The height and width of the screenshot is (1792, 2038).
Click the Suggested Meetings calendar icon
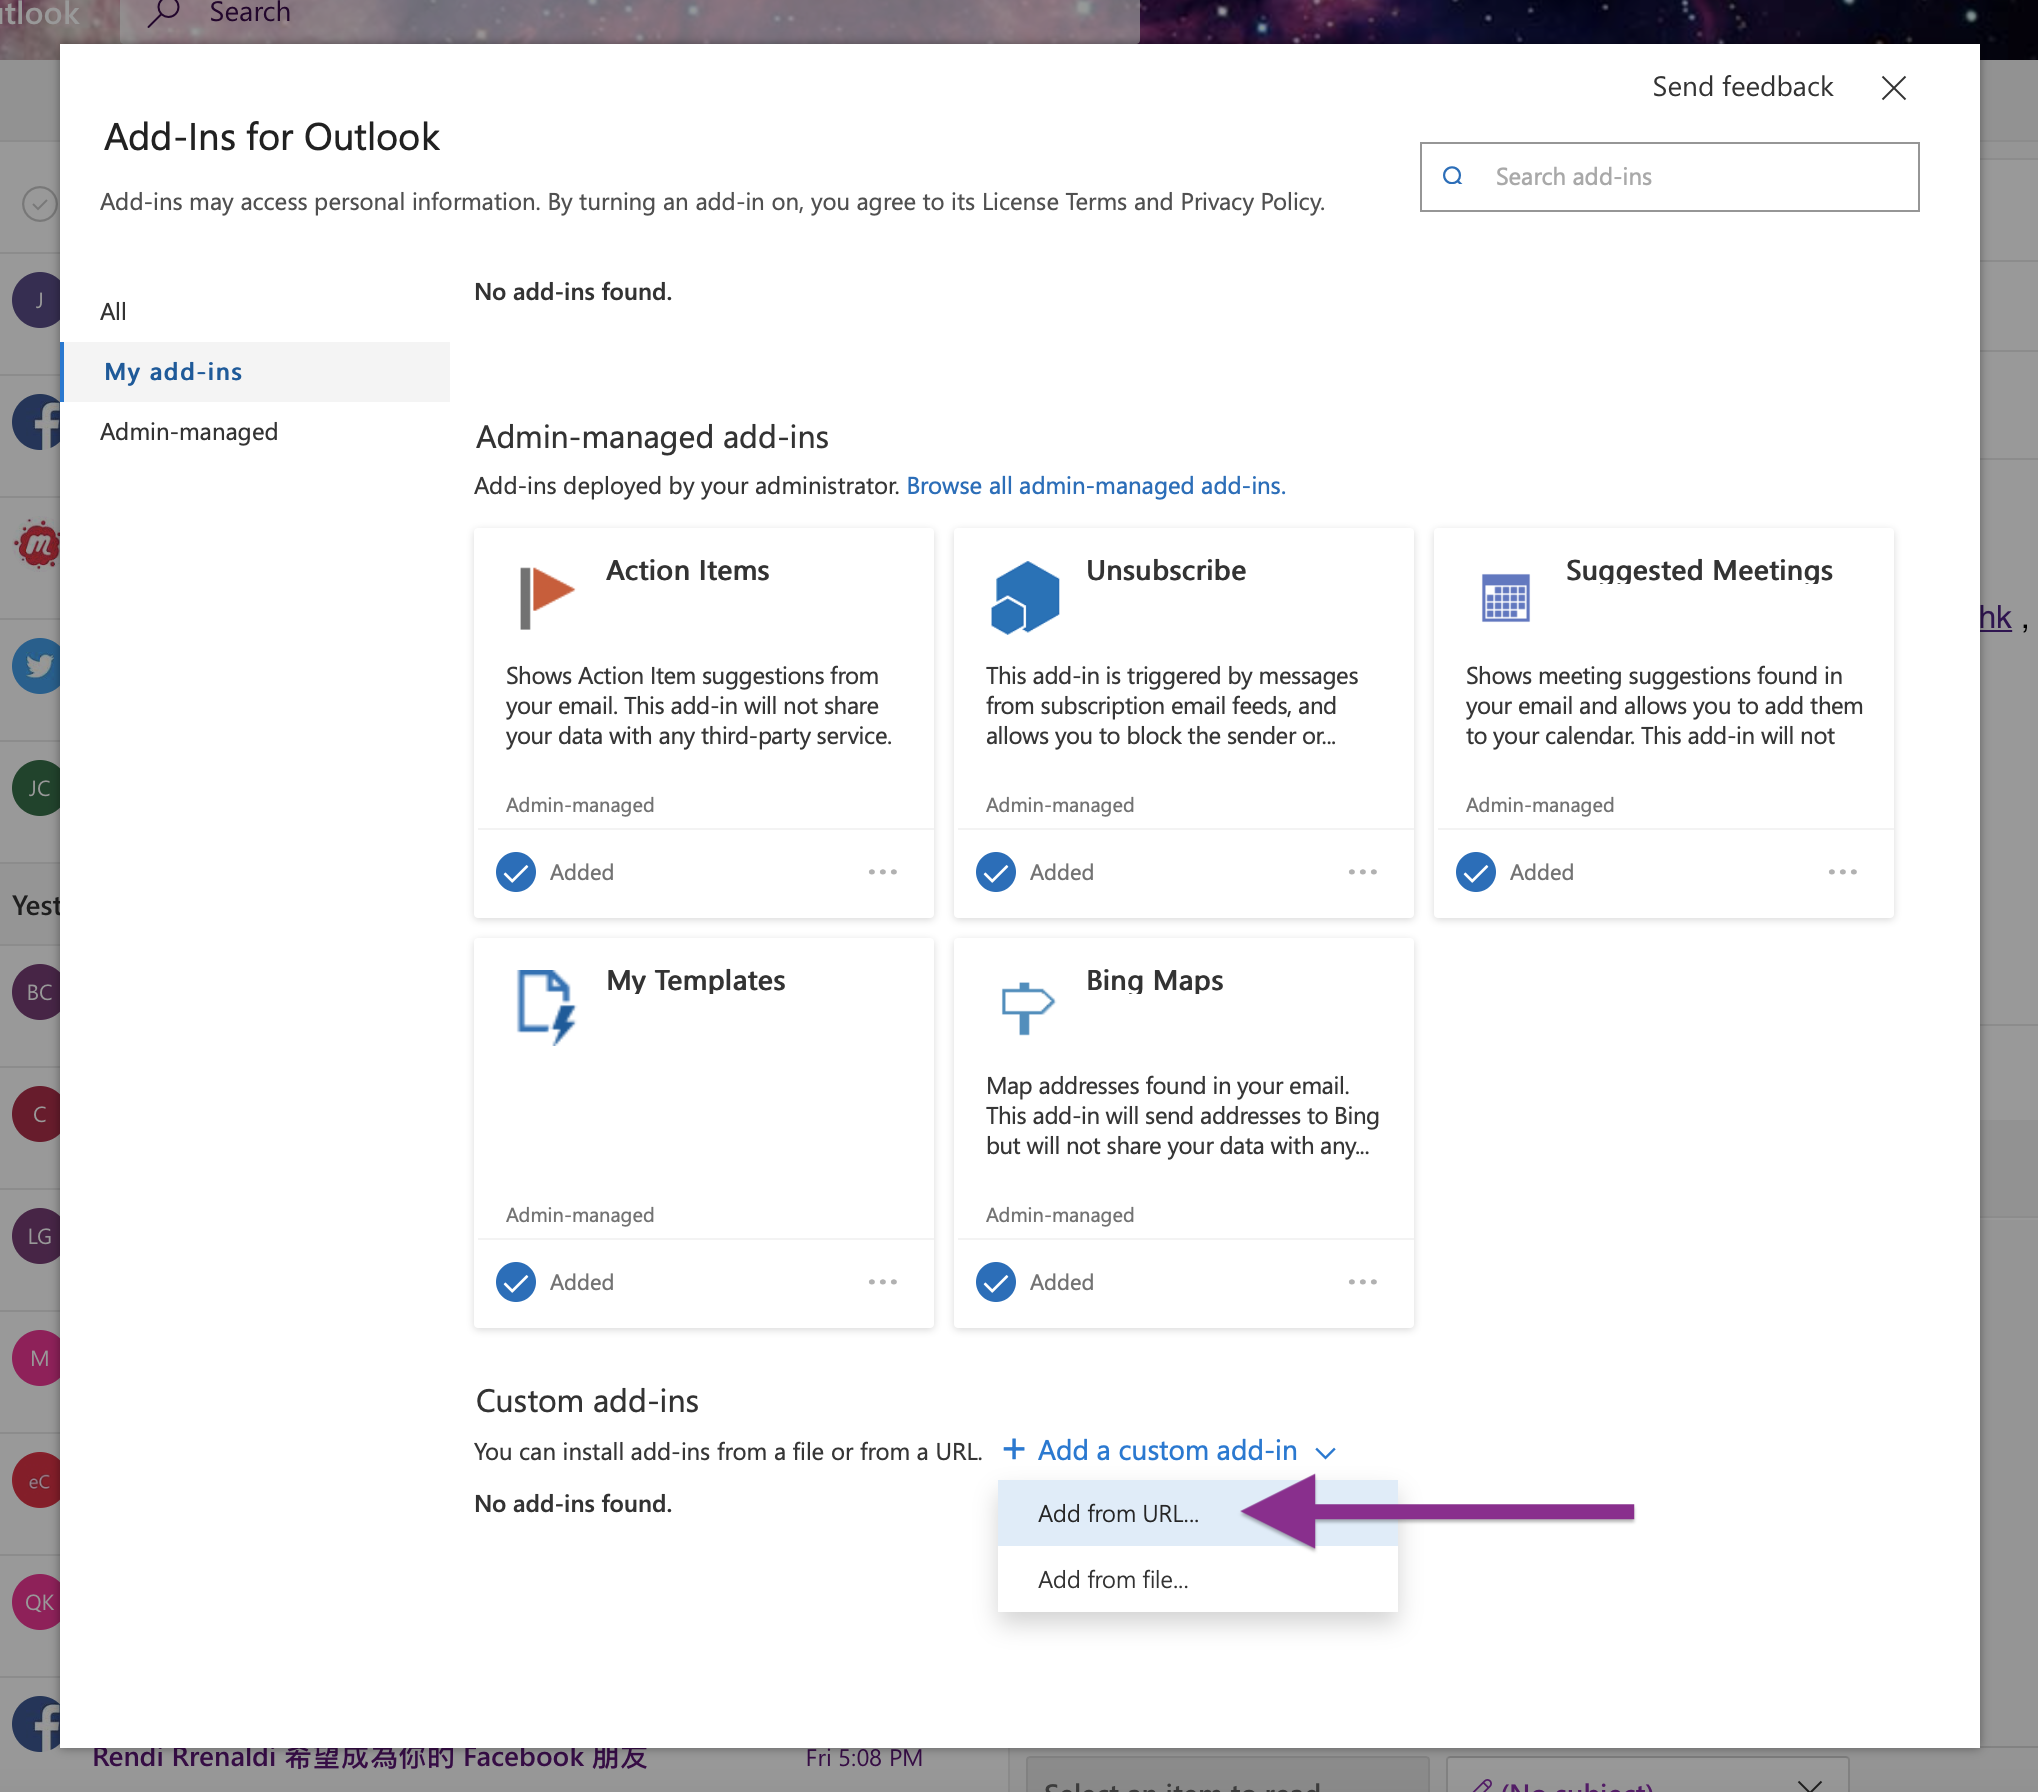tap(1504, 595)
